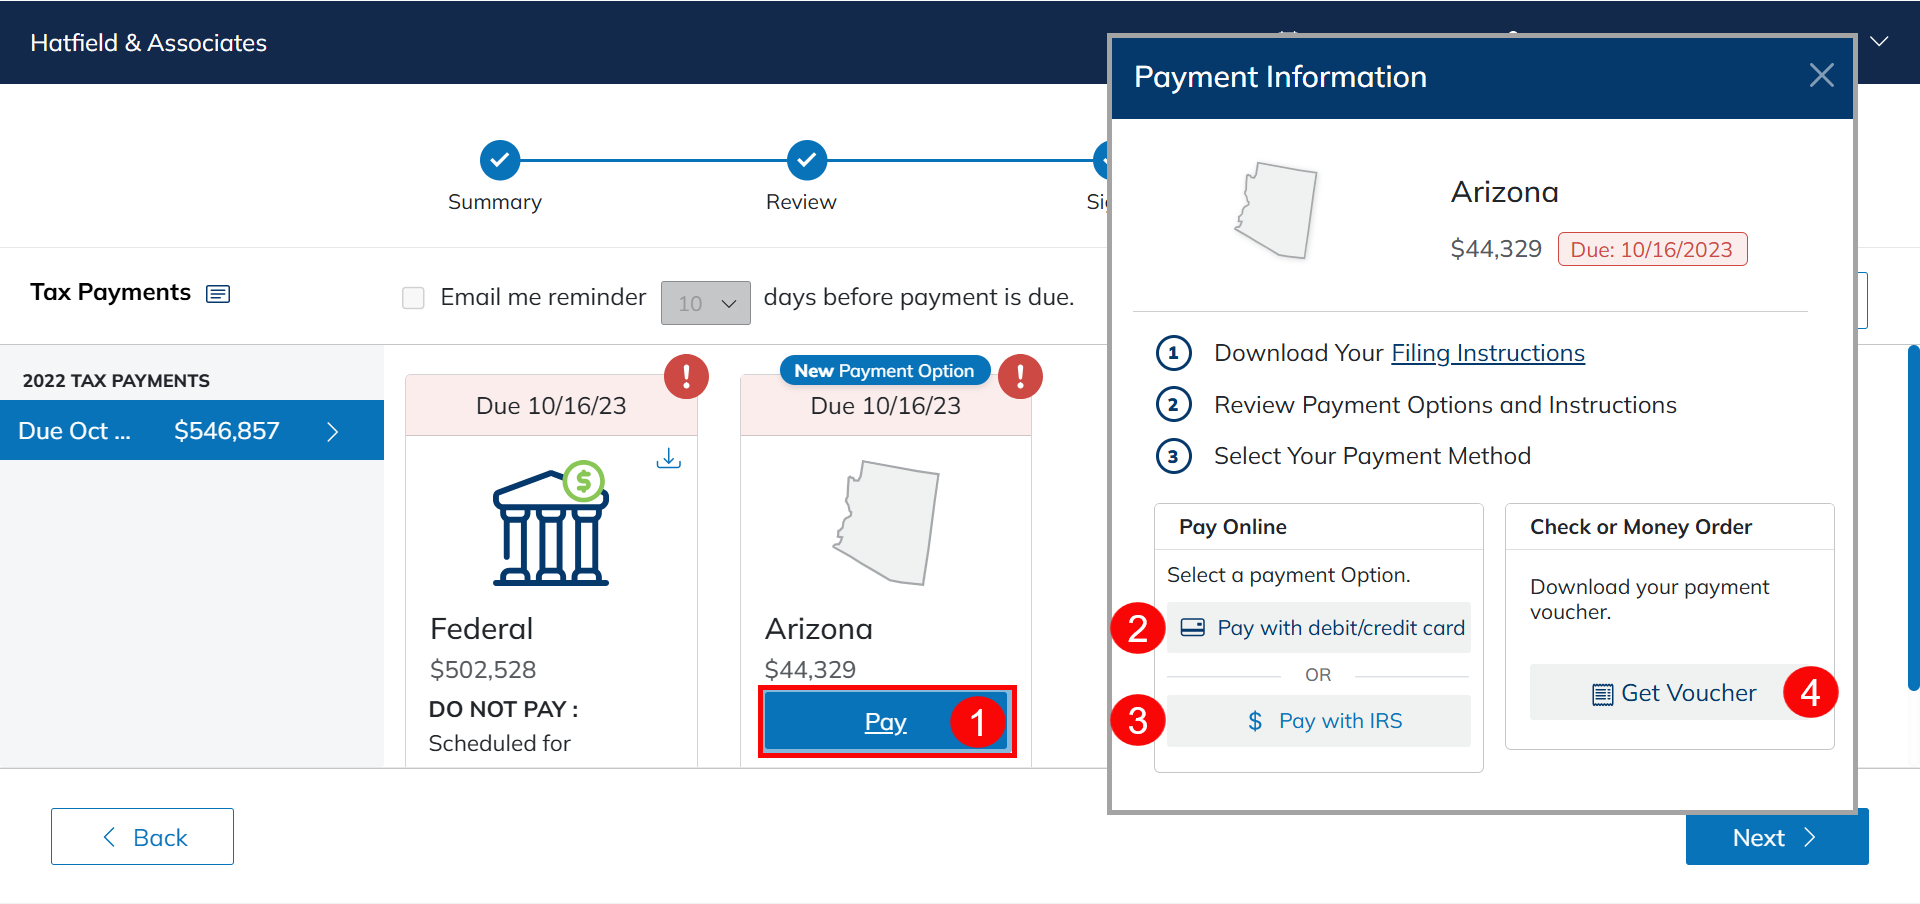Choose Pay with IRS option
Screen dimensions: 1920x904
click(x=1319, y=721)
